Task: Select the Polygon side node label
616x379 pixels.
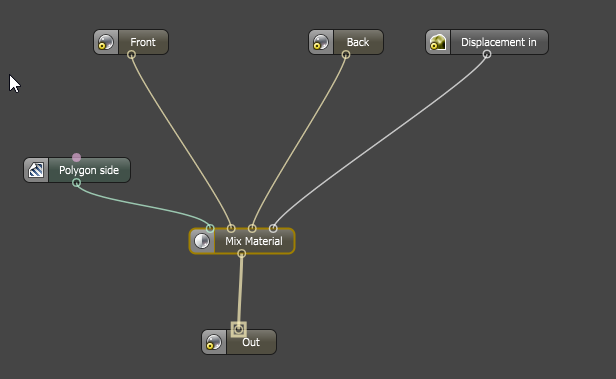Action: 89,170
